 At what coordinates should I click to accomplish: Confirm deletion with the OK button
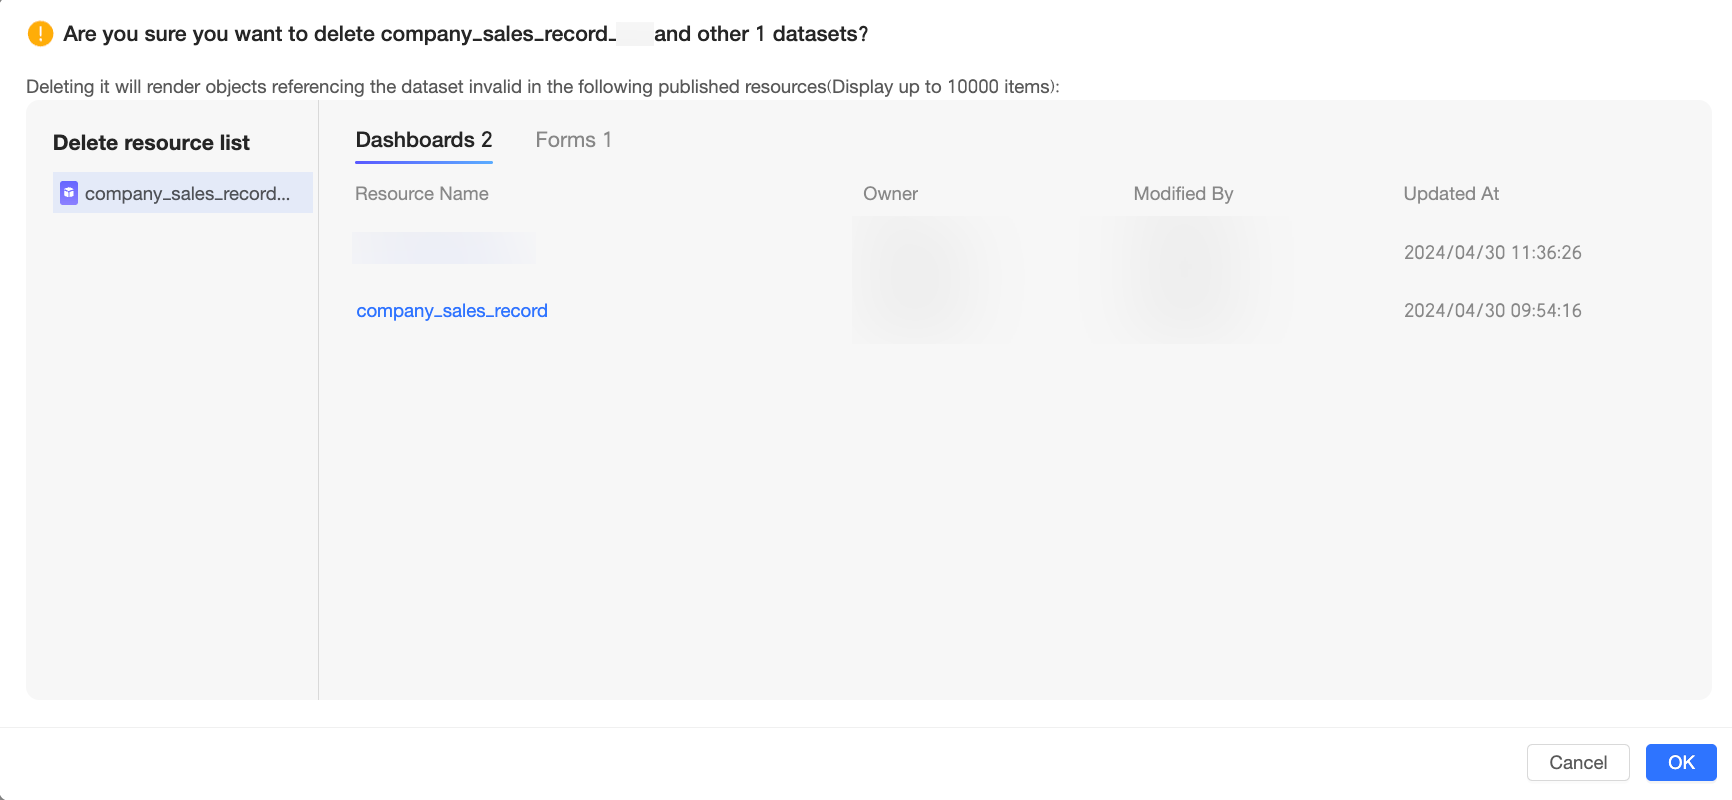coord(1681,763)
